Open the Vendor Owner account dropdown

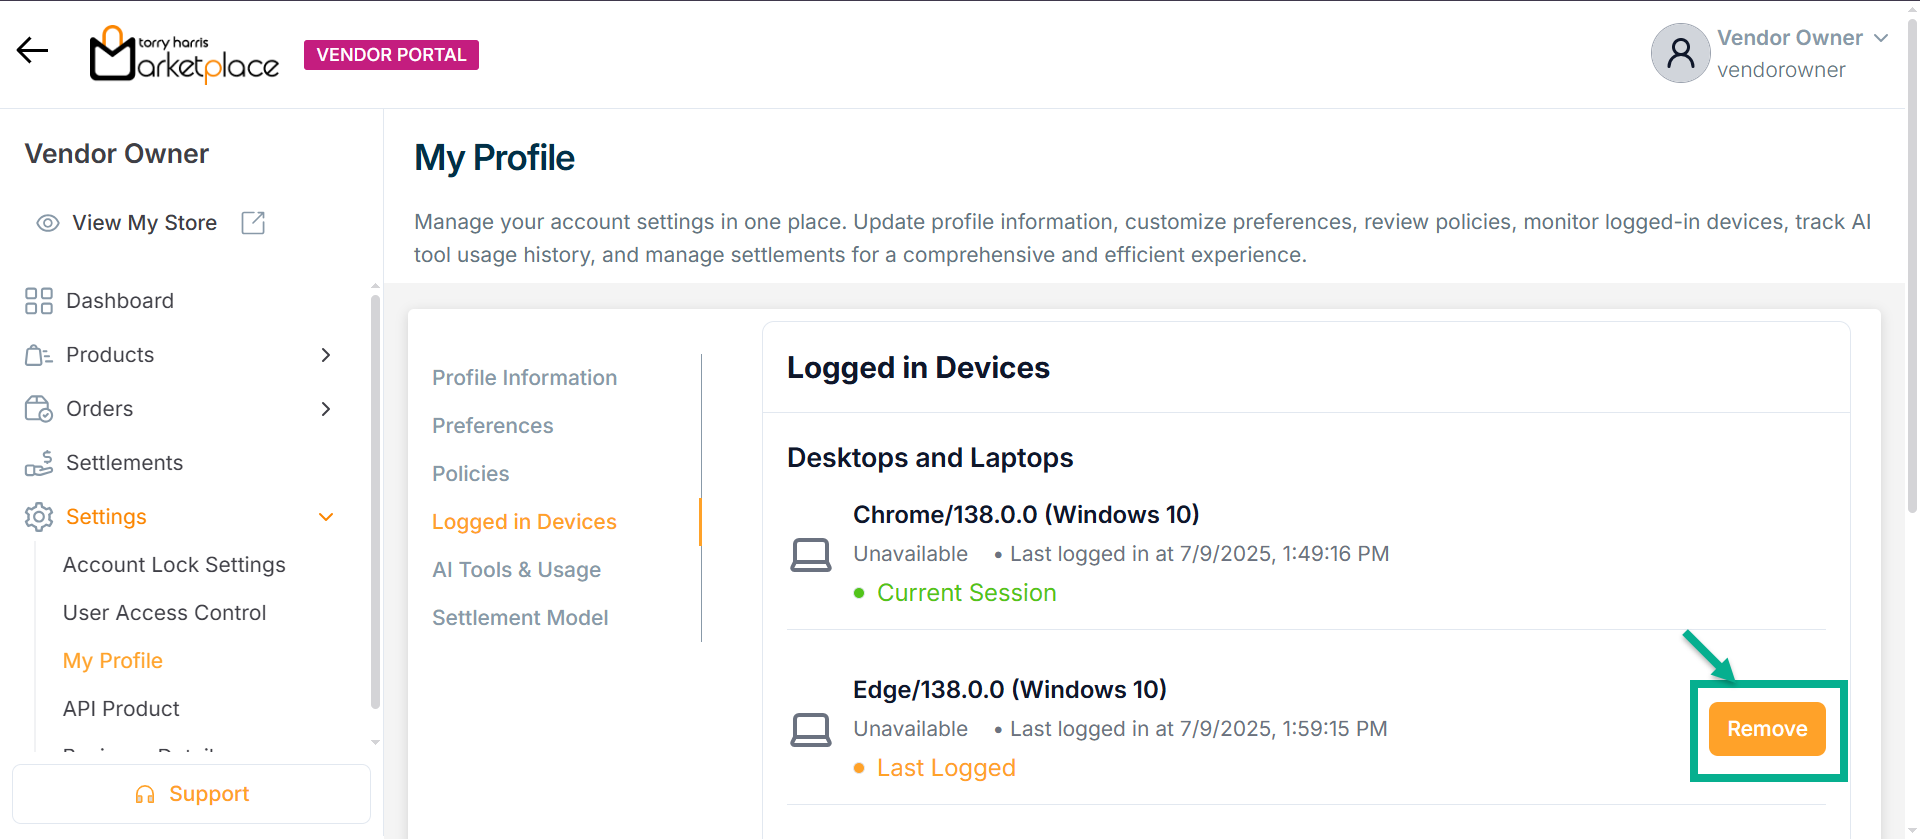[1880, 38]
